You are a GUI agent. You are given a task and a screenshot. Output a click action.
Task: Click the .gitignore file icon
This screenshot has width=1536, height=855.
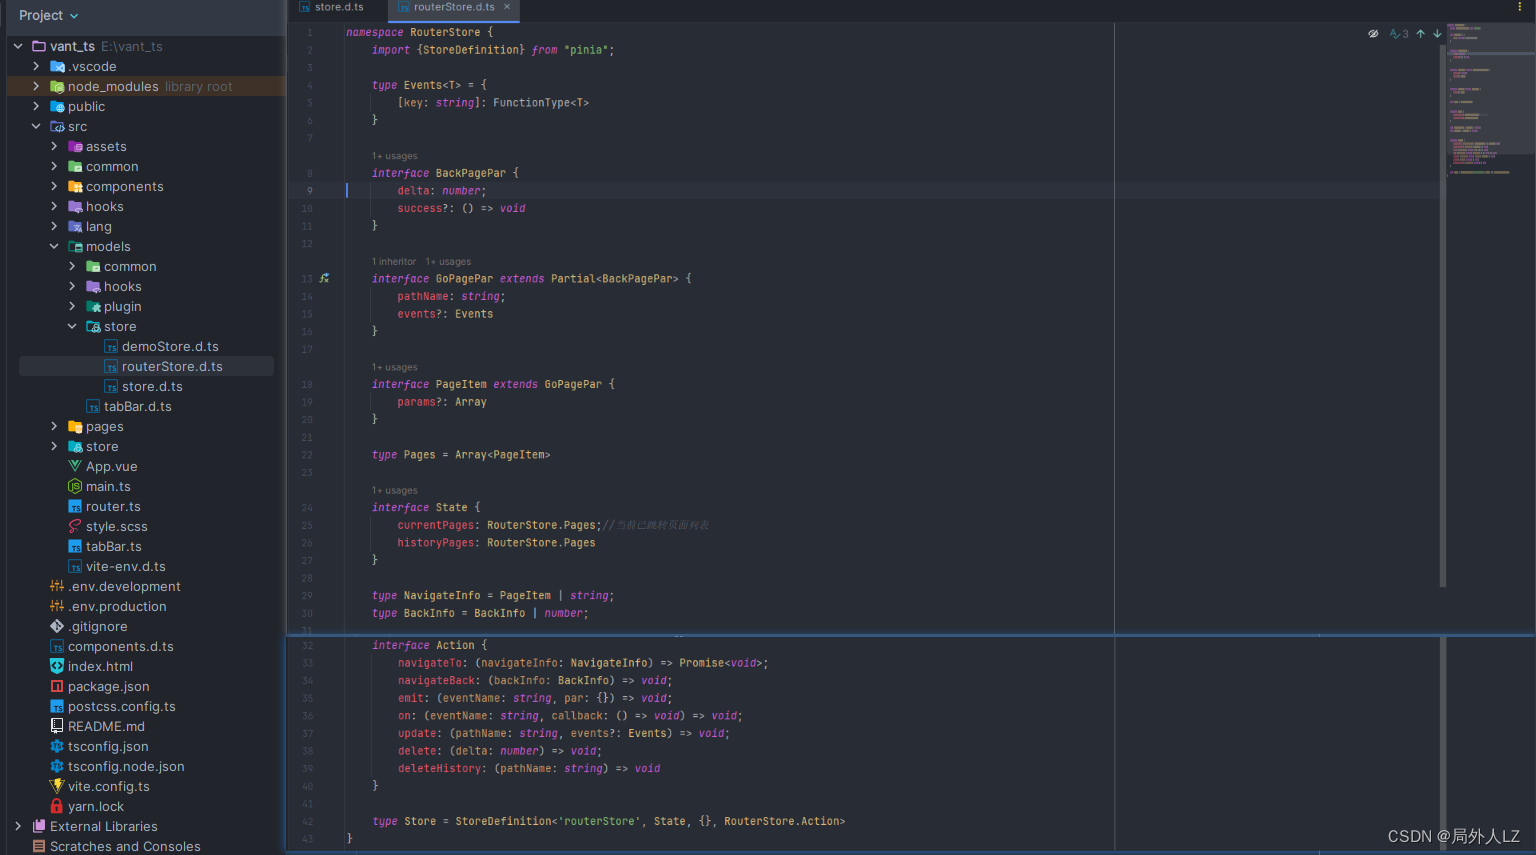[x=57, y=626]
